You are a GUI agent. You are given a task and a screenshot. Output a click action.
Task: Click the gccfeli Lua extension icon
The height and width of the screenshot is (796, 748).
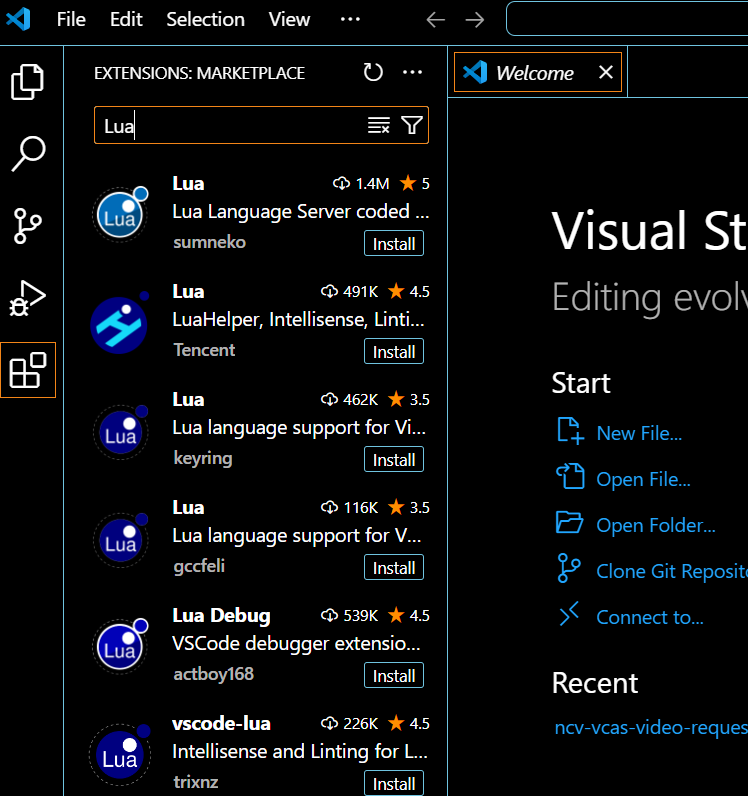coord(120,541)
